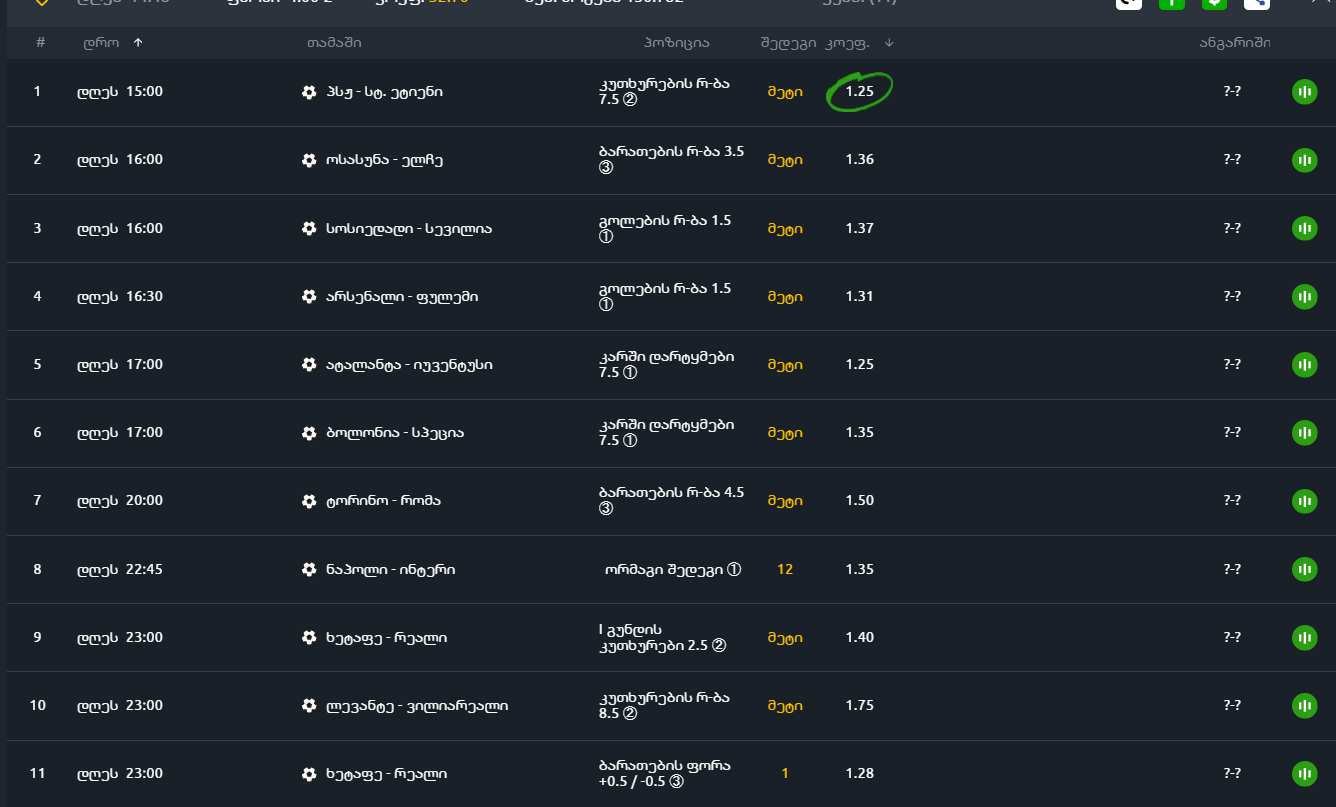1336x807 pixels.
Task: Sort by time using დრო arrow
Action: tap(137, 43)
